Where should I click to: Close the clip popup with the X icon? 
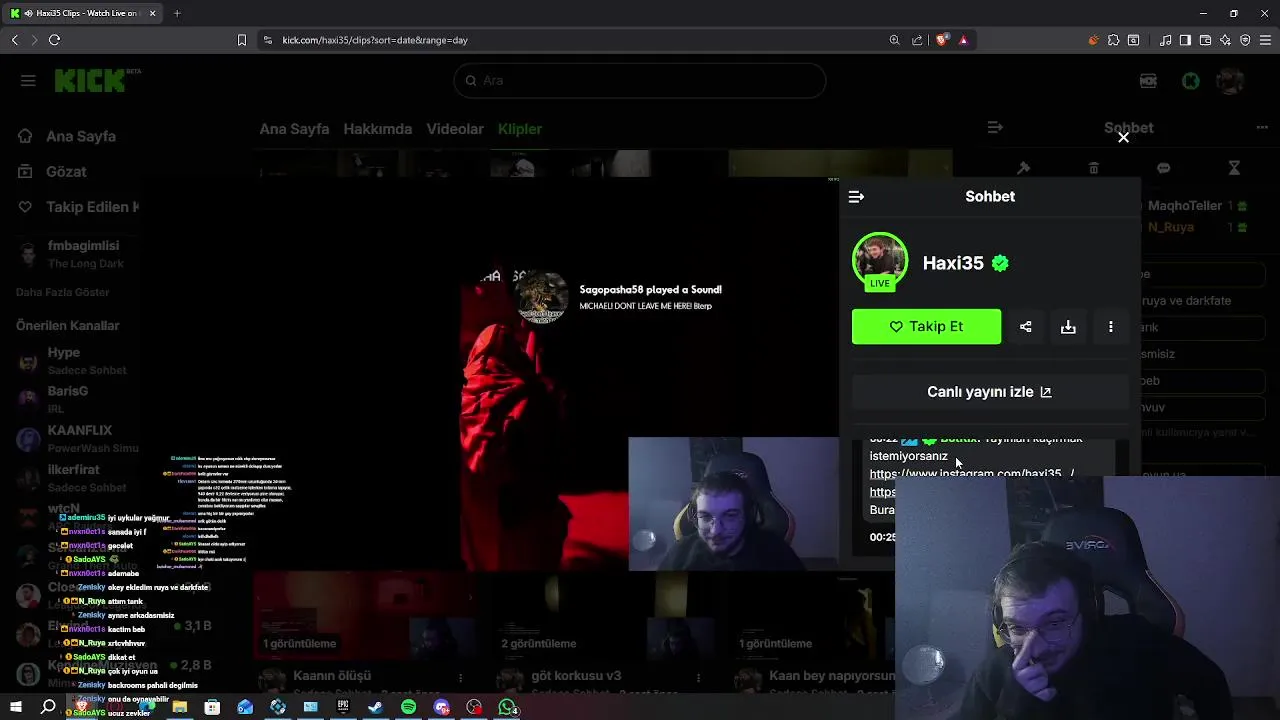(x=1123, y=137)
